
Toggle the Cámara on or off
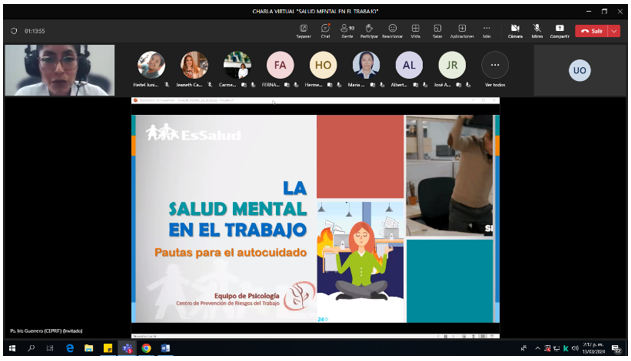pos(515,31)
